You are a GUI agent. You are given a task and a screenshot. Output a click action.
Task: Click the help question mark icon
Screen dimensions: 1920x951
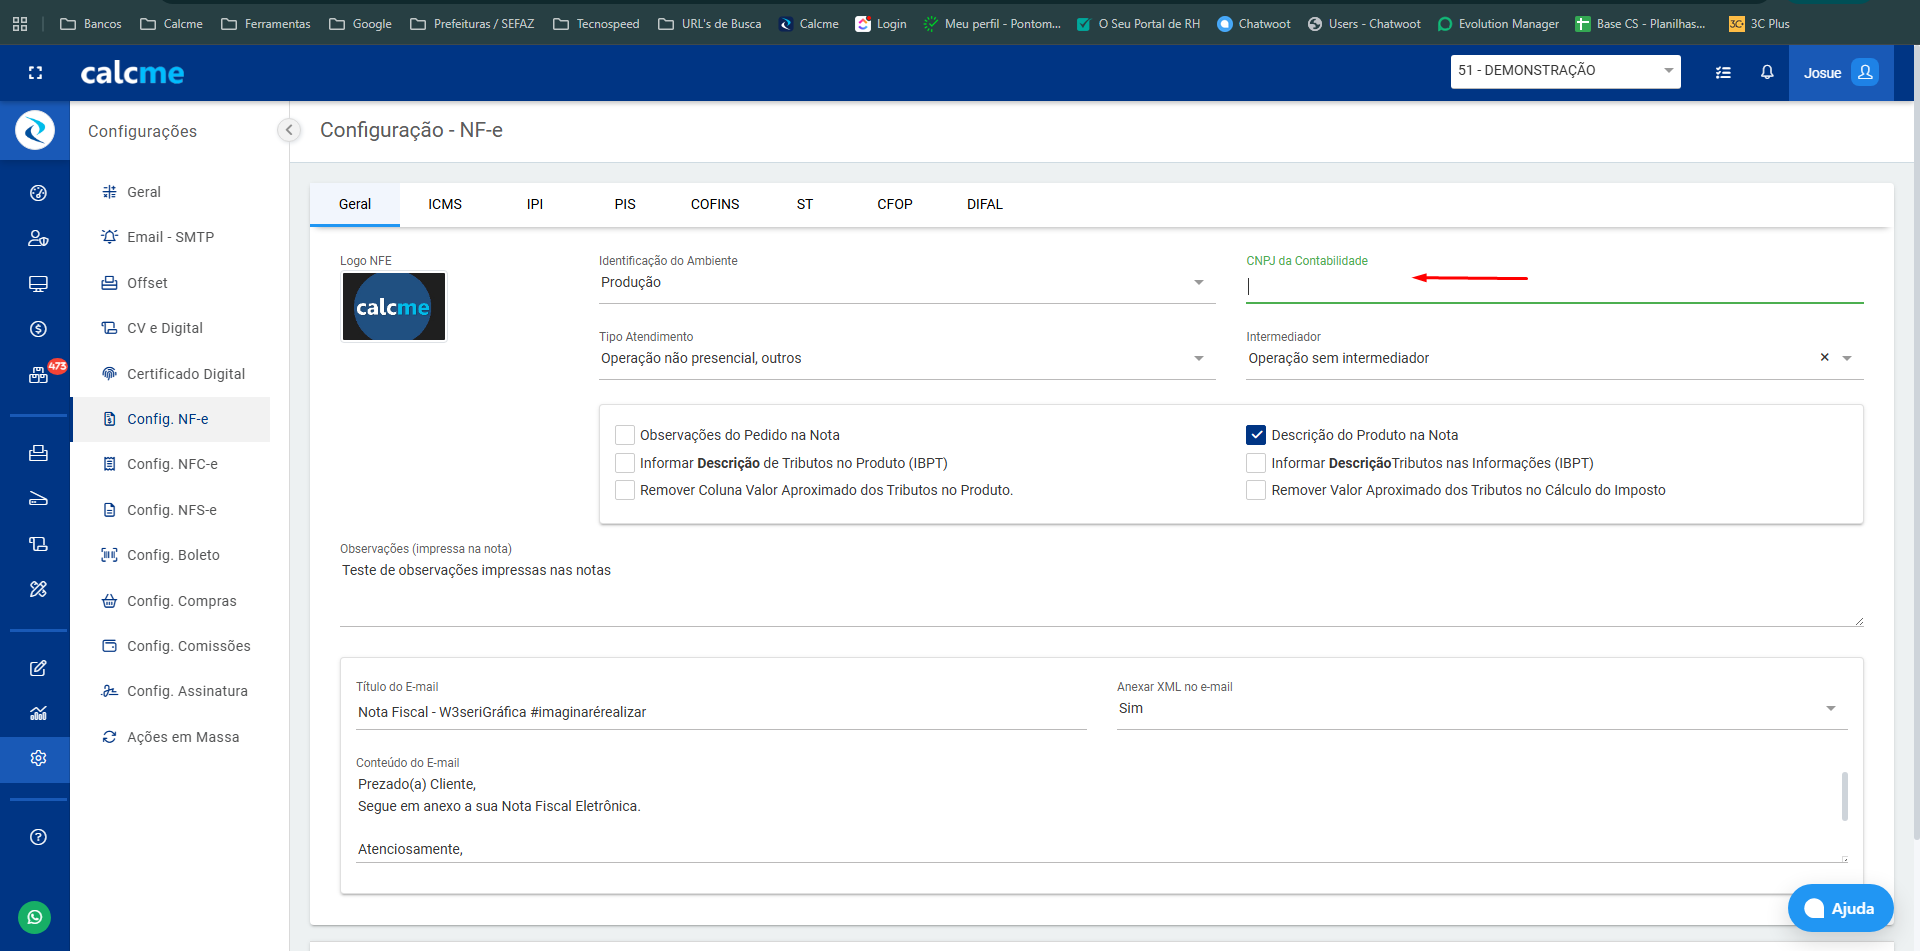point(38,837)
